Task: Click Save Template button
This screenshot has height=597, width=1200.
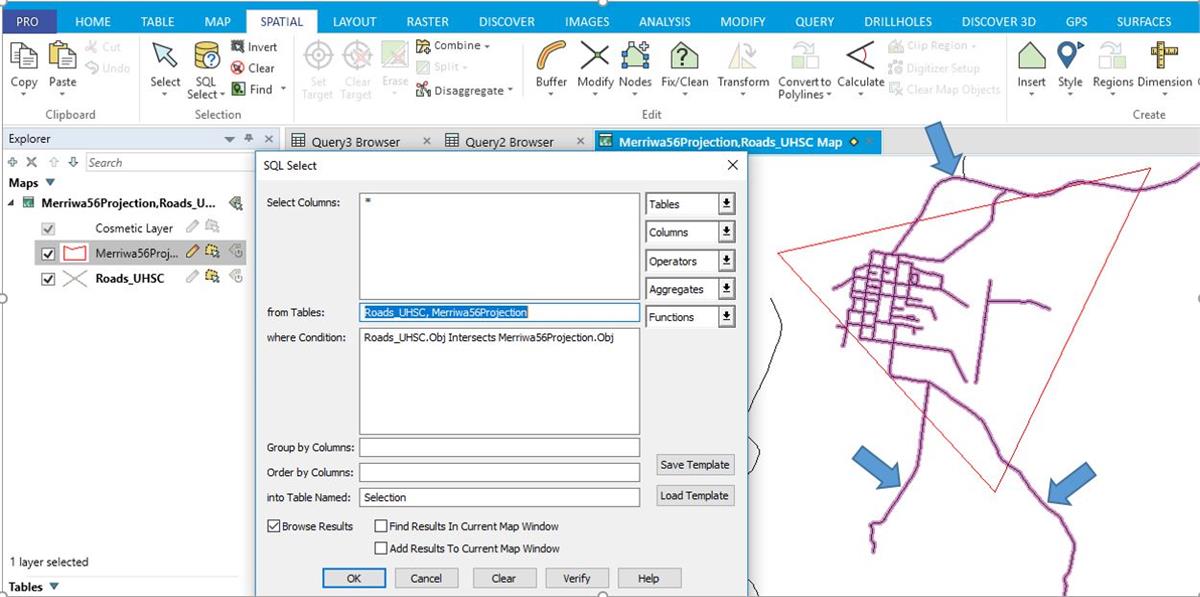Action: click(x=694, y=465)
